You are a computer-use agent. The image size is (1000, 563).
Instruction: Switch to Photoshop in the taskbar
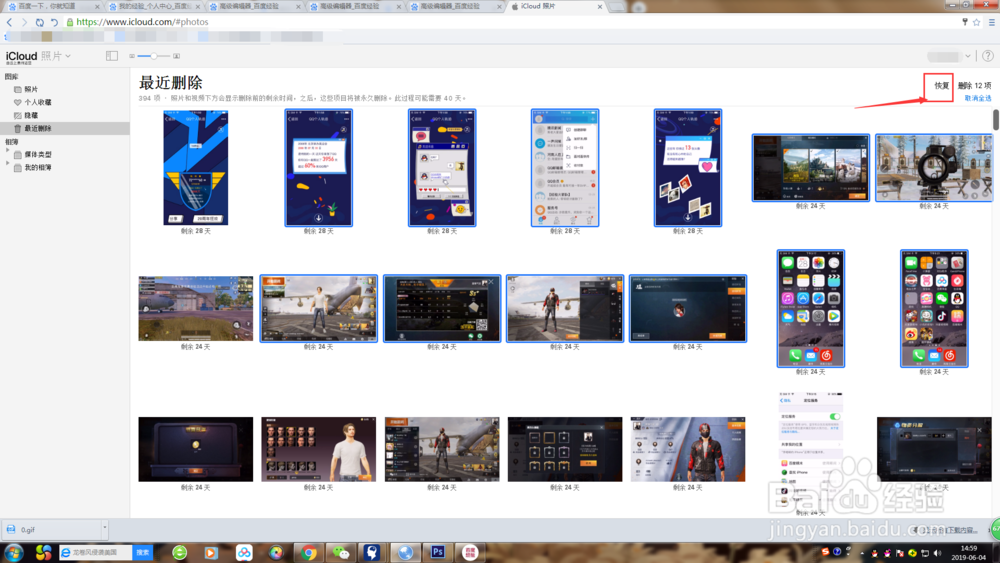pyautogui.click(x=438, y=552)
